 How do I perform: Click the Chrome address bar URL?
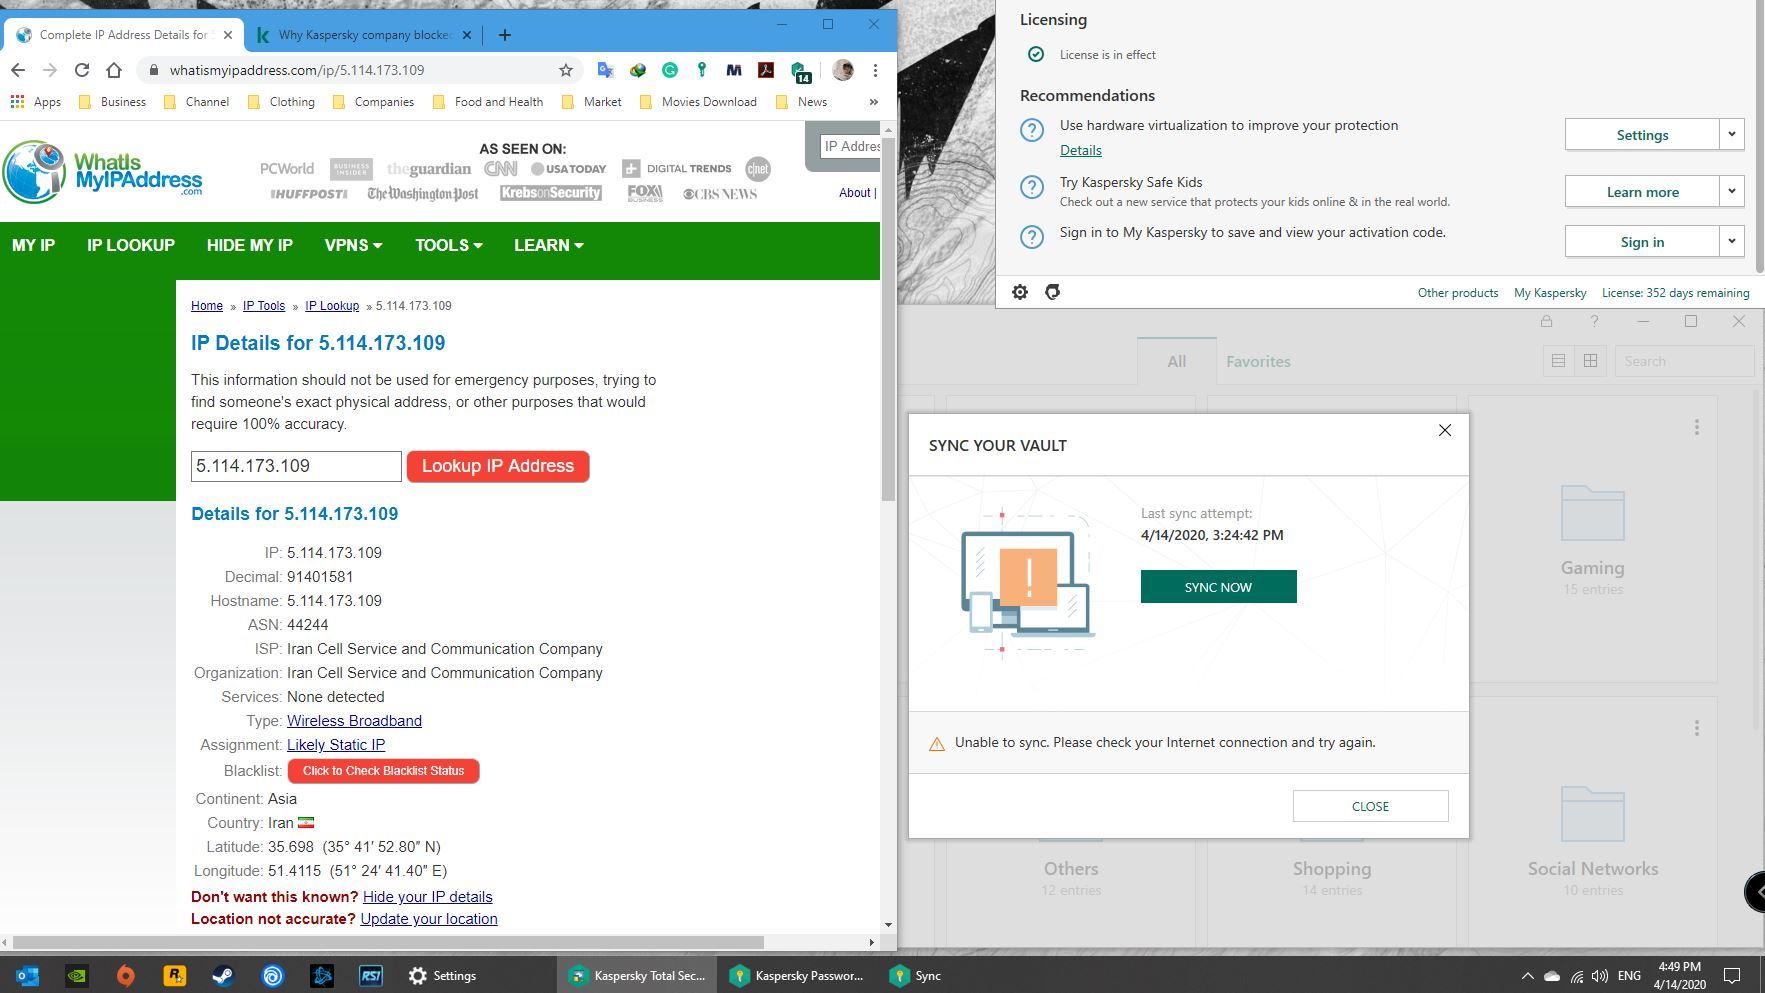click(x=297, y=70)
